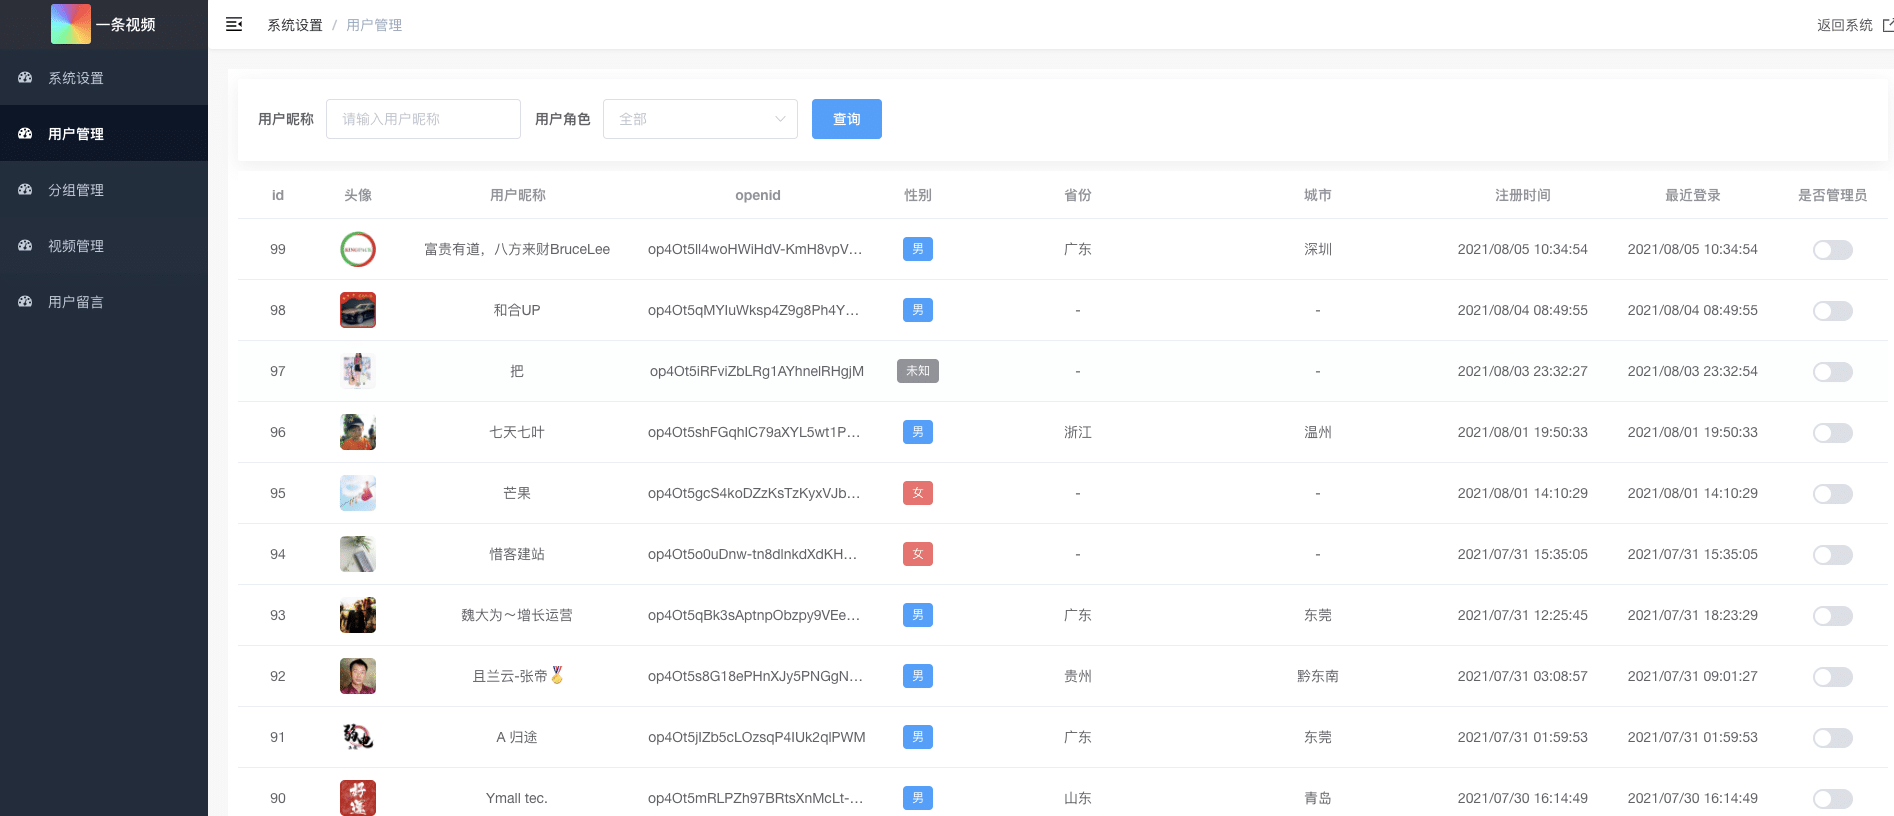Open avatar of user 魏大为～增长运营
1894x816 pixels.
358,615
